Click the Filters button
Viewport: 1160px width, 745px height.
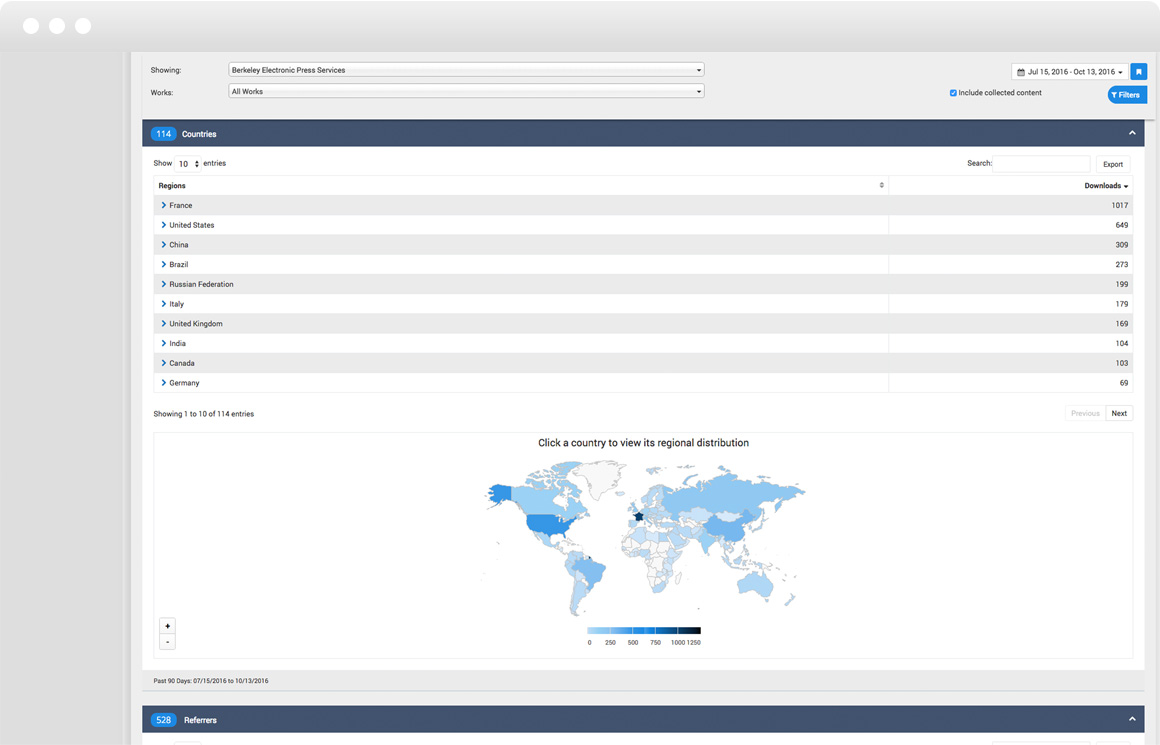tap(1126, 95)
